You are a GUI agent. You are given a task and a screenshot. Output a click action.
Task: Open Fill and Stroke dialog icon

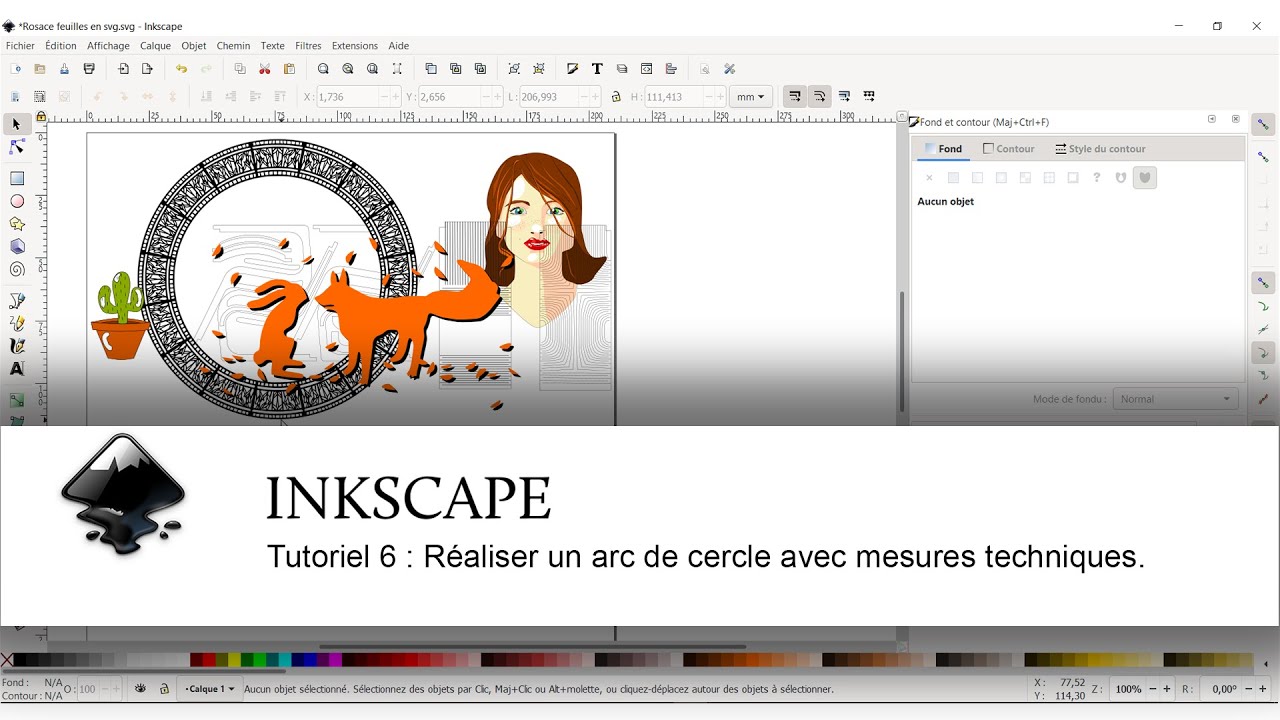(572, 69)
